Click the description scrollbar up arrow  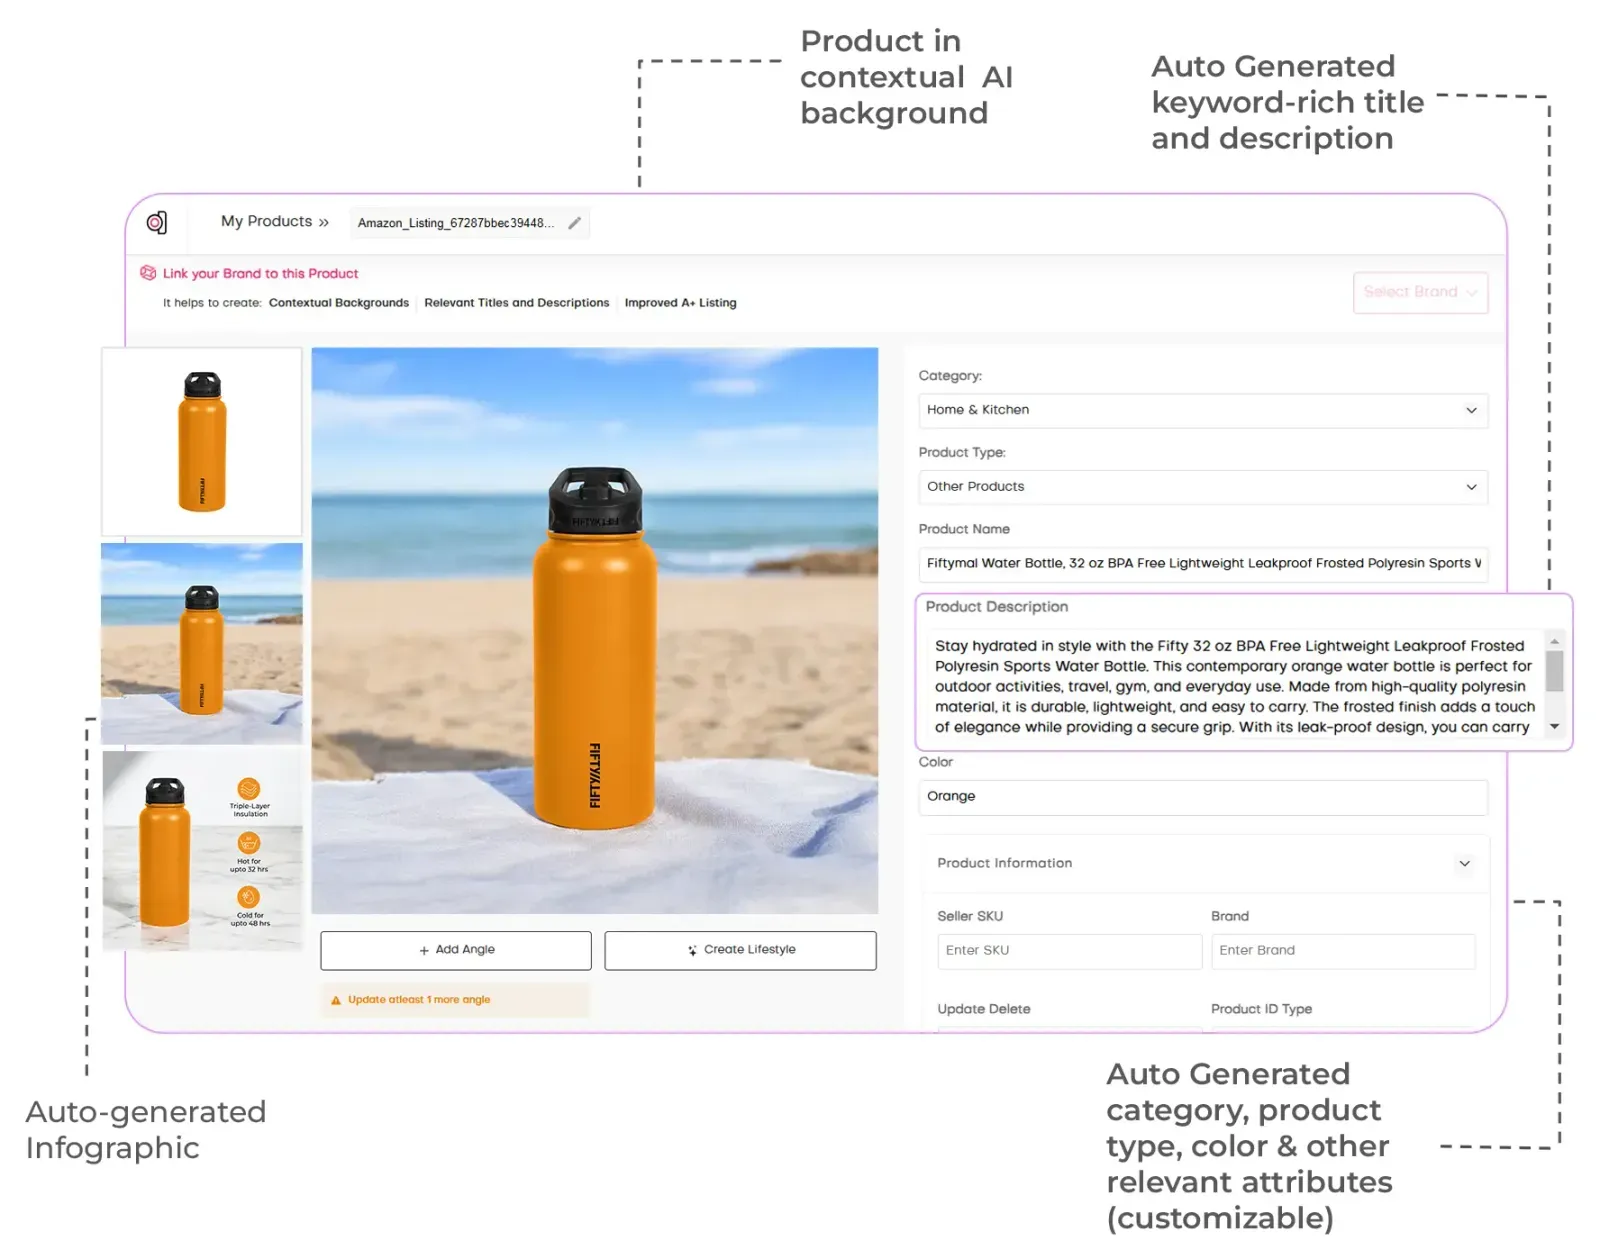coord(1554,641)
